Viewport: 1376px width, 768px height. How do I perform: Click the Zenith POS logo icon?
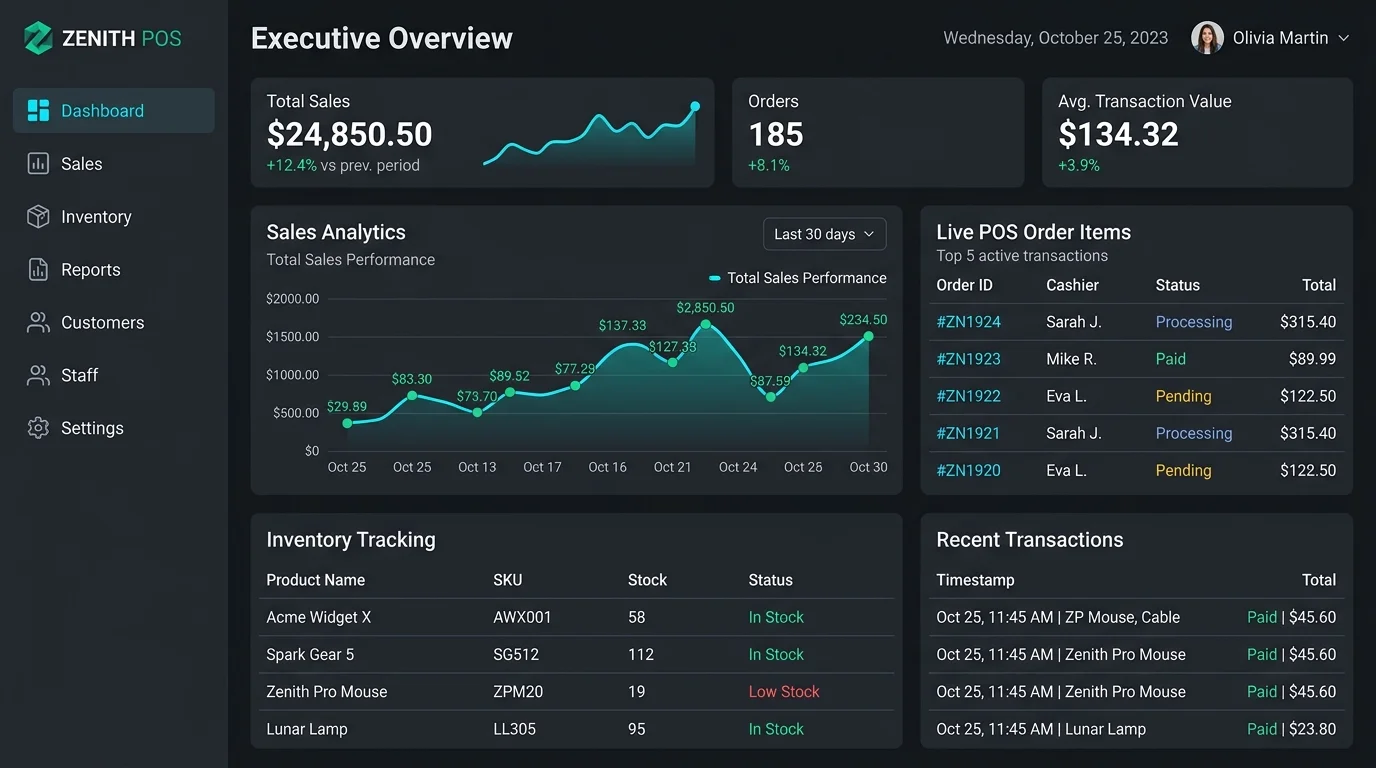(x=38, y=38)
